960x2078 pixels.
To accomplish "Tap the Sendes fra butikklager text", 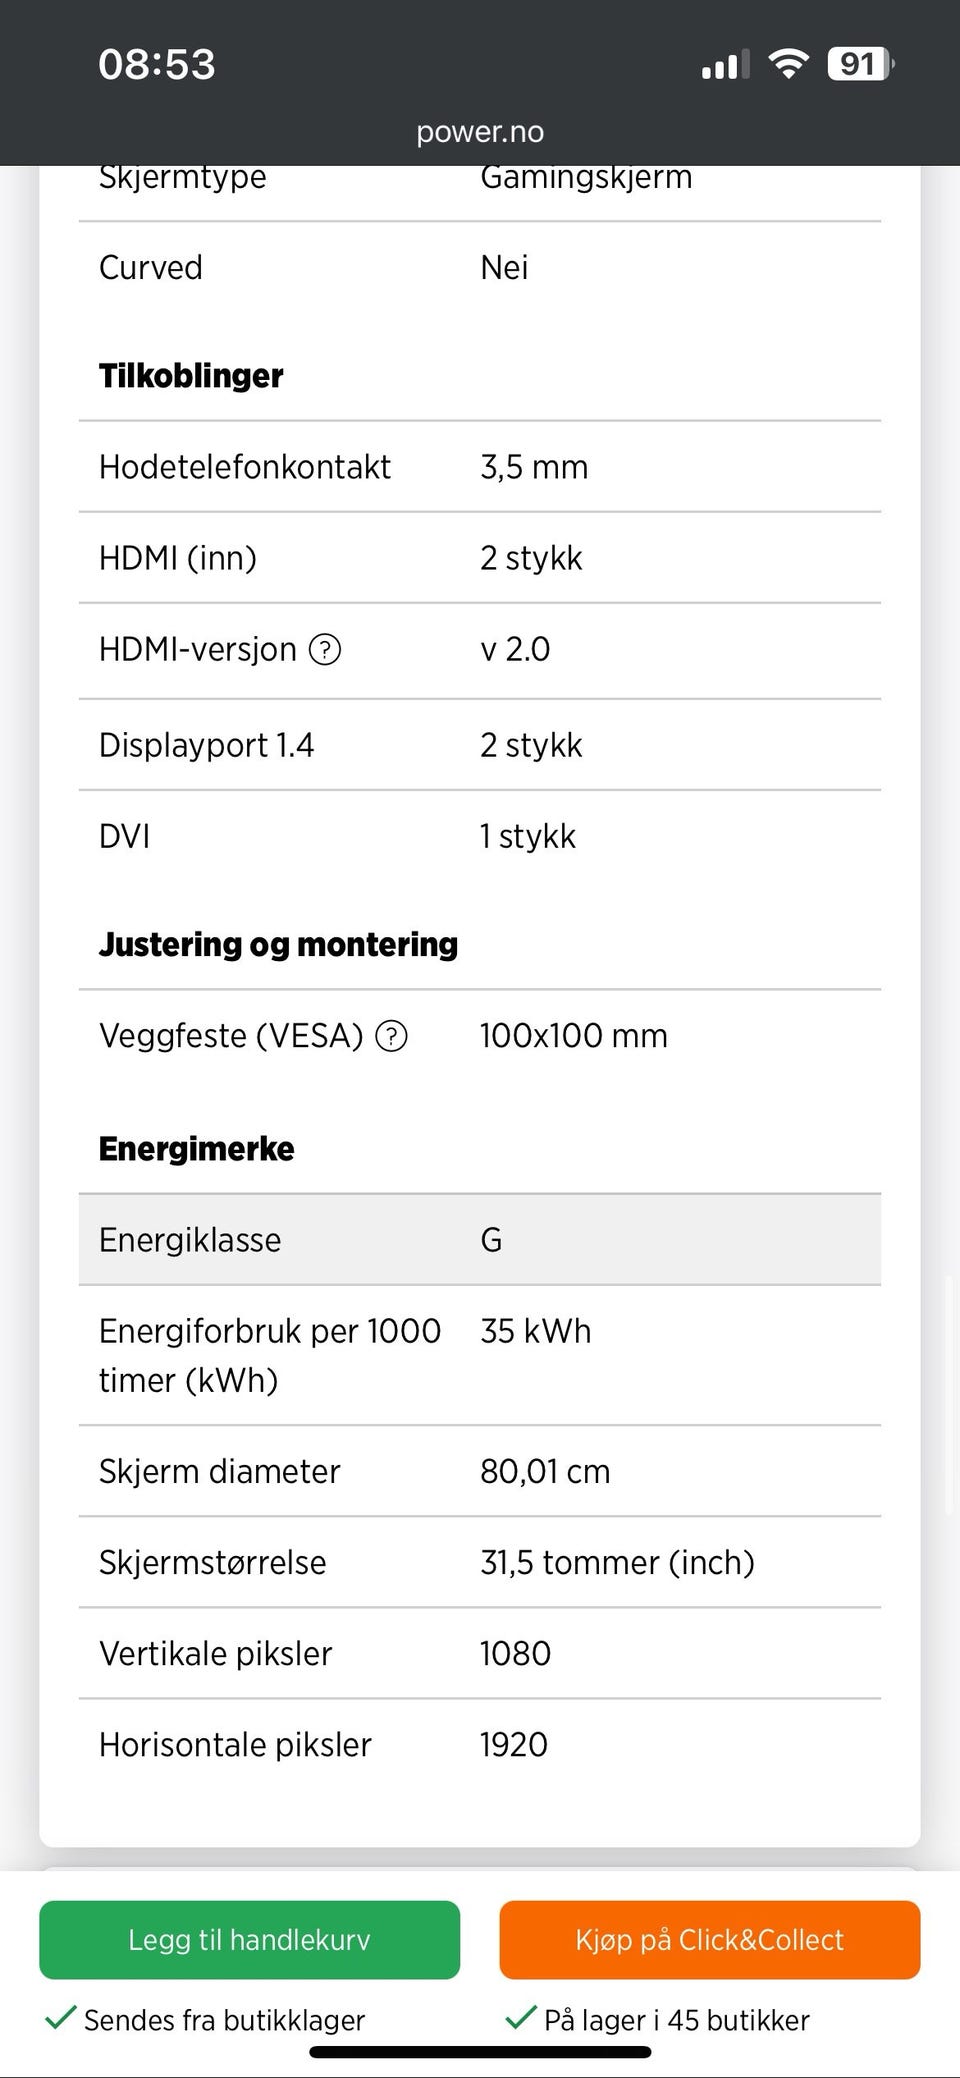I will point(224,2020).
